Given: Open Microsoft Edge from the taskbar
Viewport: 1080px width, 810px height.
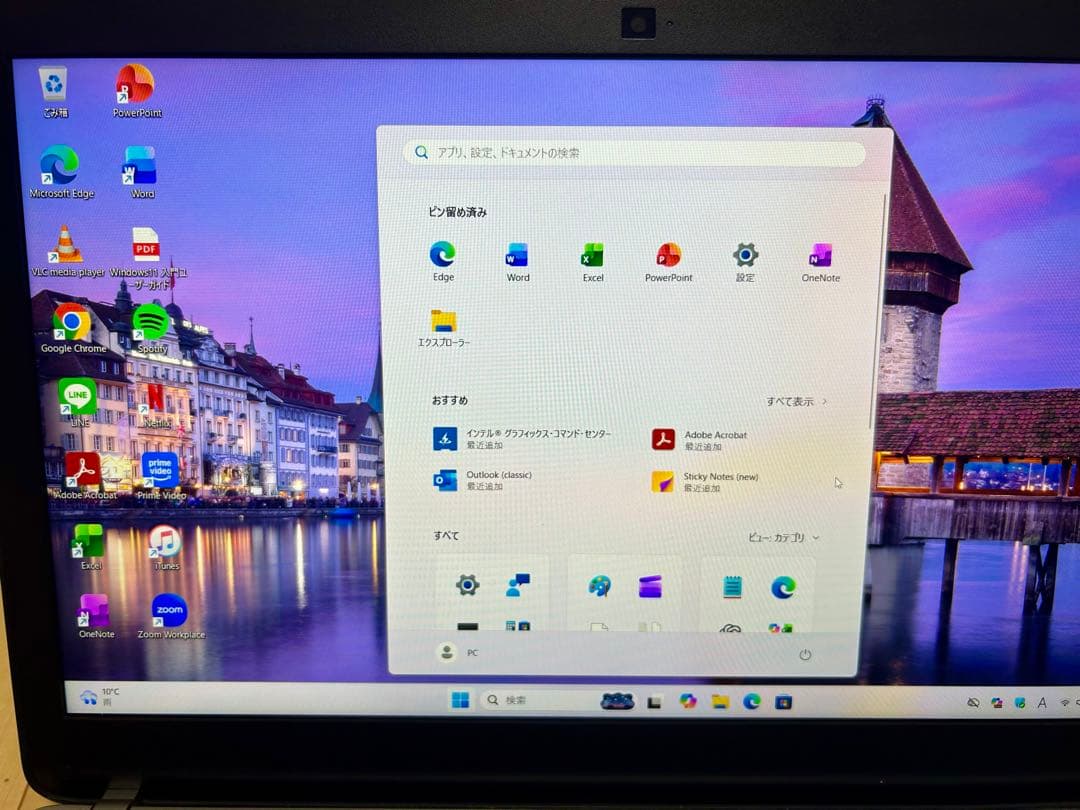Looking at the screenshot, I should [x=751, y=702].
